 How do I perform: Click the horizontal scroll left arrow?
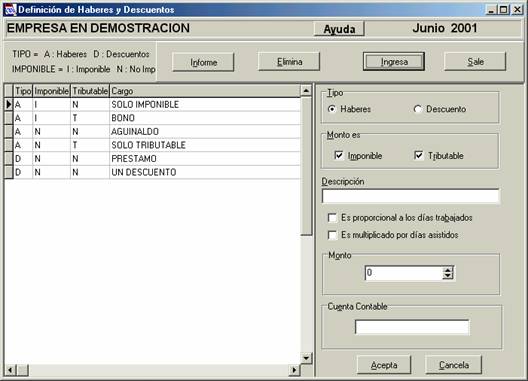(x=10, y=370)
